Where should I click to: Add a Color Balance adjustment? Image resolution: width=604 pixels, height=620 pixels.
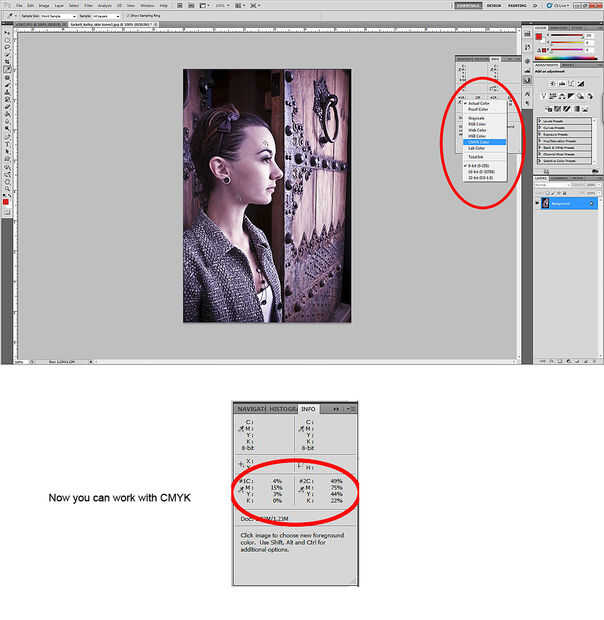562,96
